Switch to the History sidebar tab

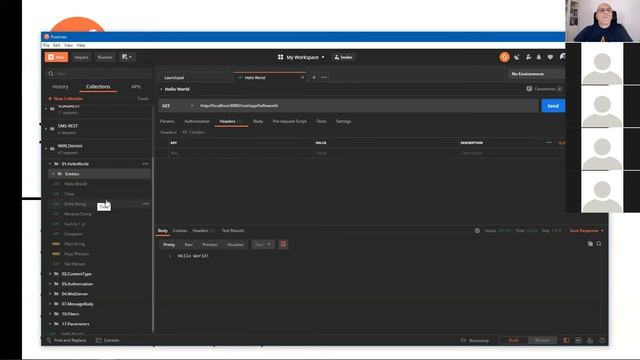(x=60, y=87)
